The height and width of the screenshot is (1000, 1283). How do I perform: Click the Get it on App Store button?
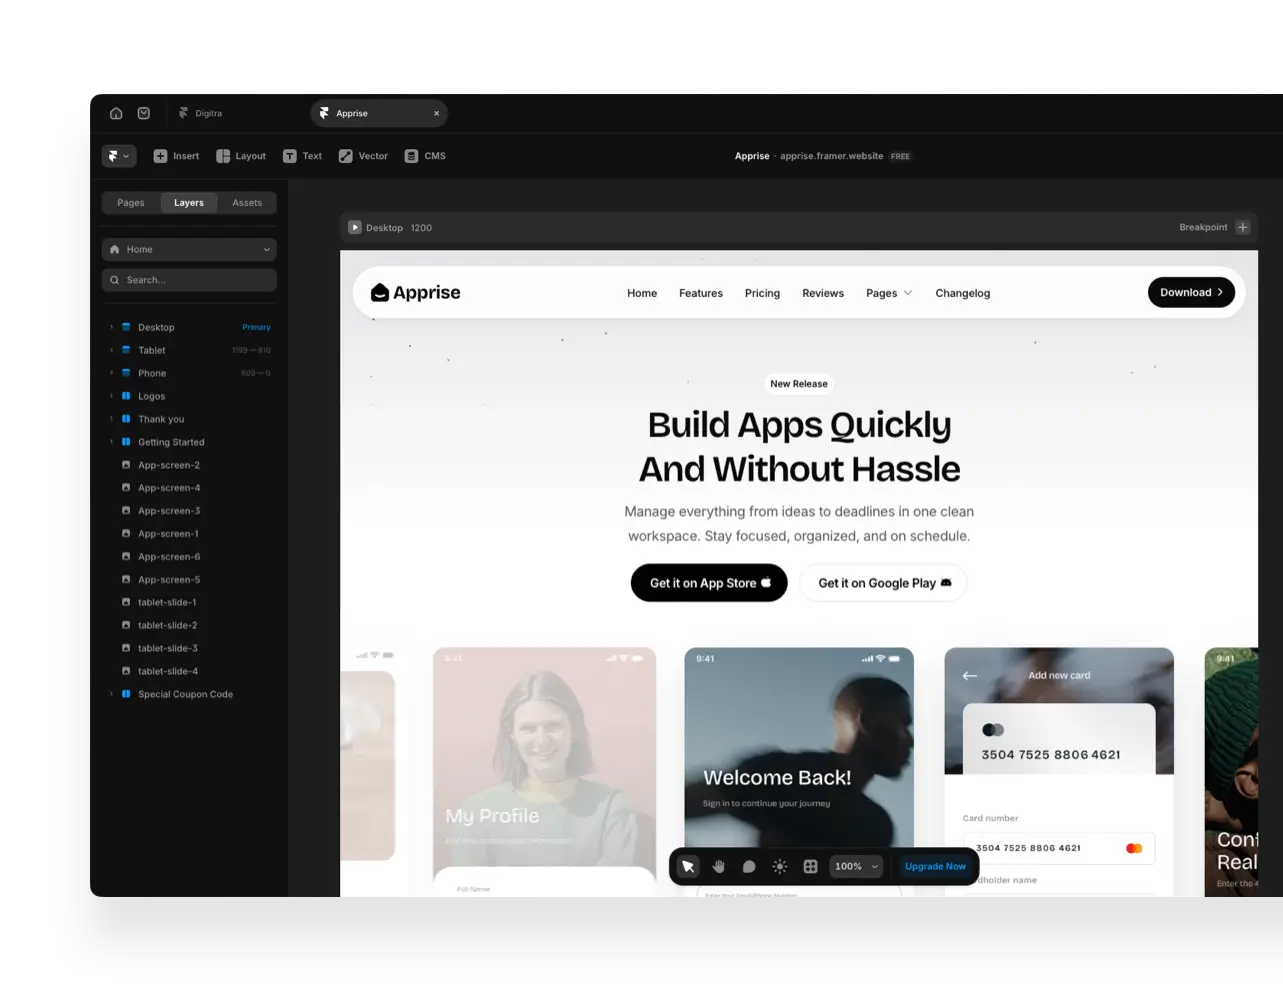tap(709, 583)
